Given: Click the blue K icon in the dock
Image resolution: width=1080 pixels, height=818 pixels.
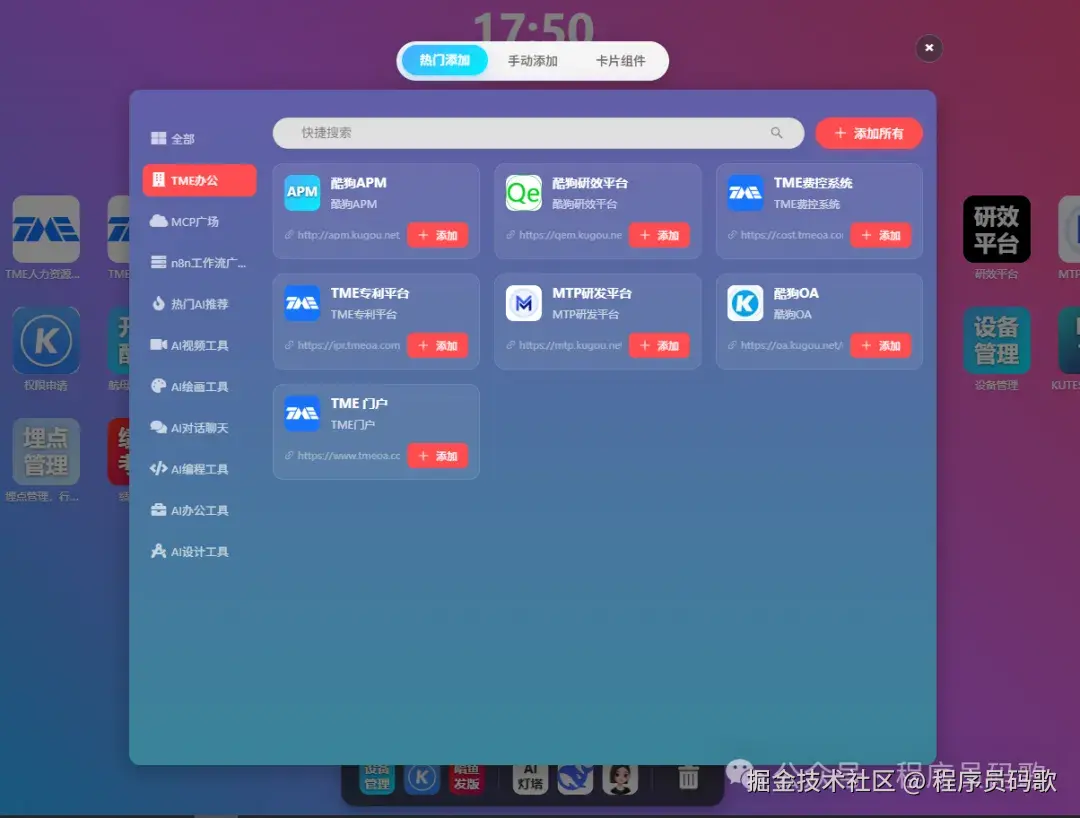Looking at the screenshot, I should [x=422, y=778].
